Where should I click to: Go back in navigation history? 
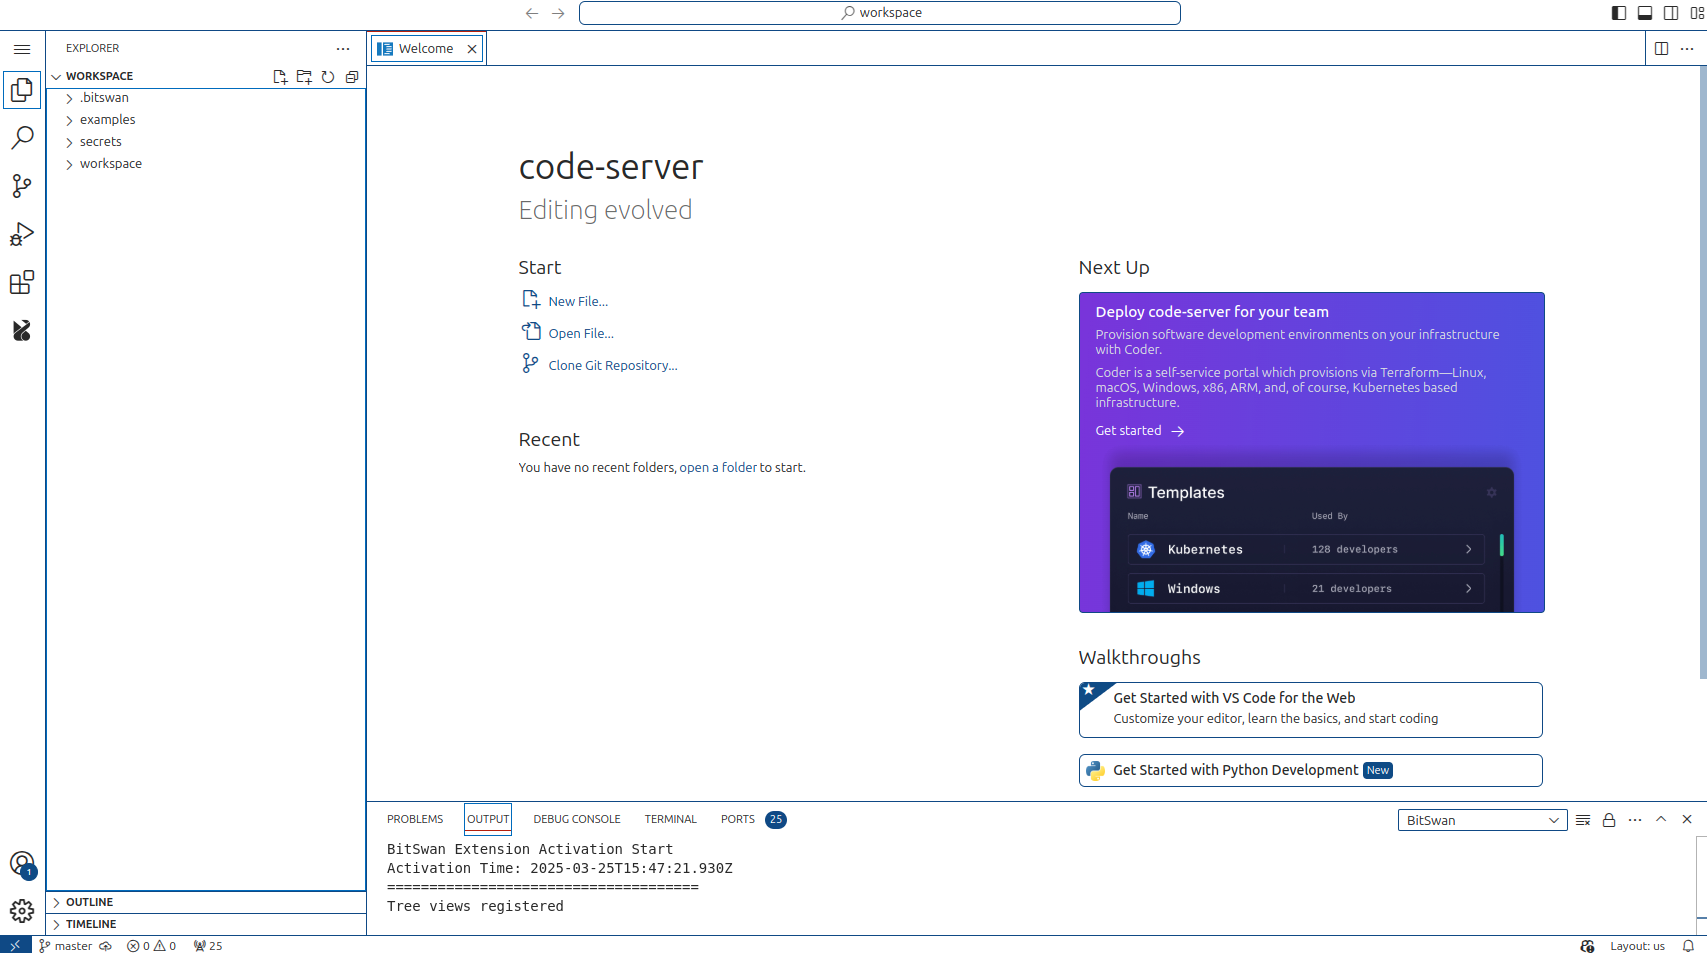[532, 13]
